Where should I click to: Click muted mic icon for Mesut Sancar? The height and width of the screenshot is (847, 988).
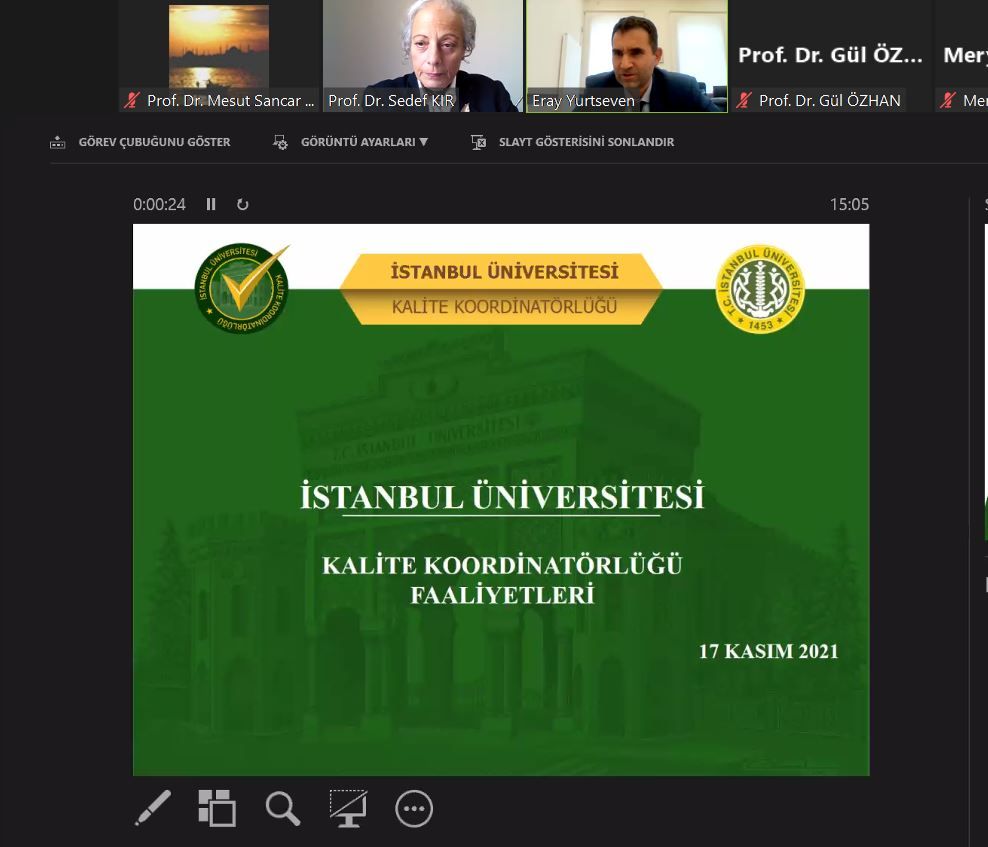pyautogui.click(x=132, y=101)
